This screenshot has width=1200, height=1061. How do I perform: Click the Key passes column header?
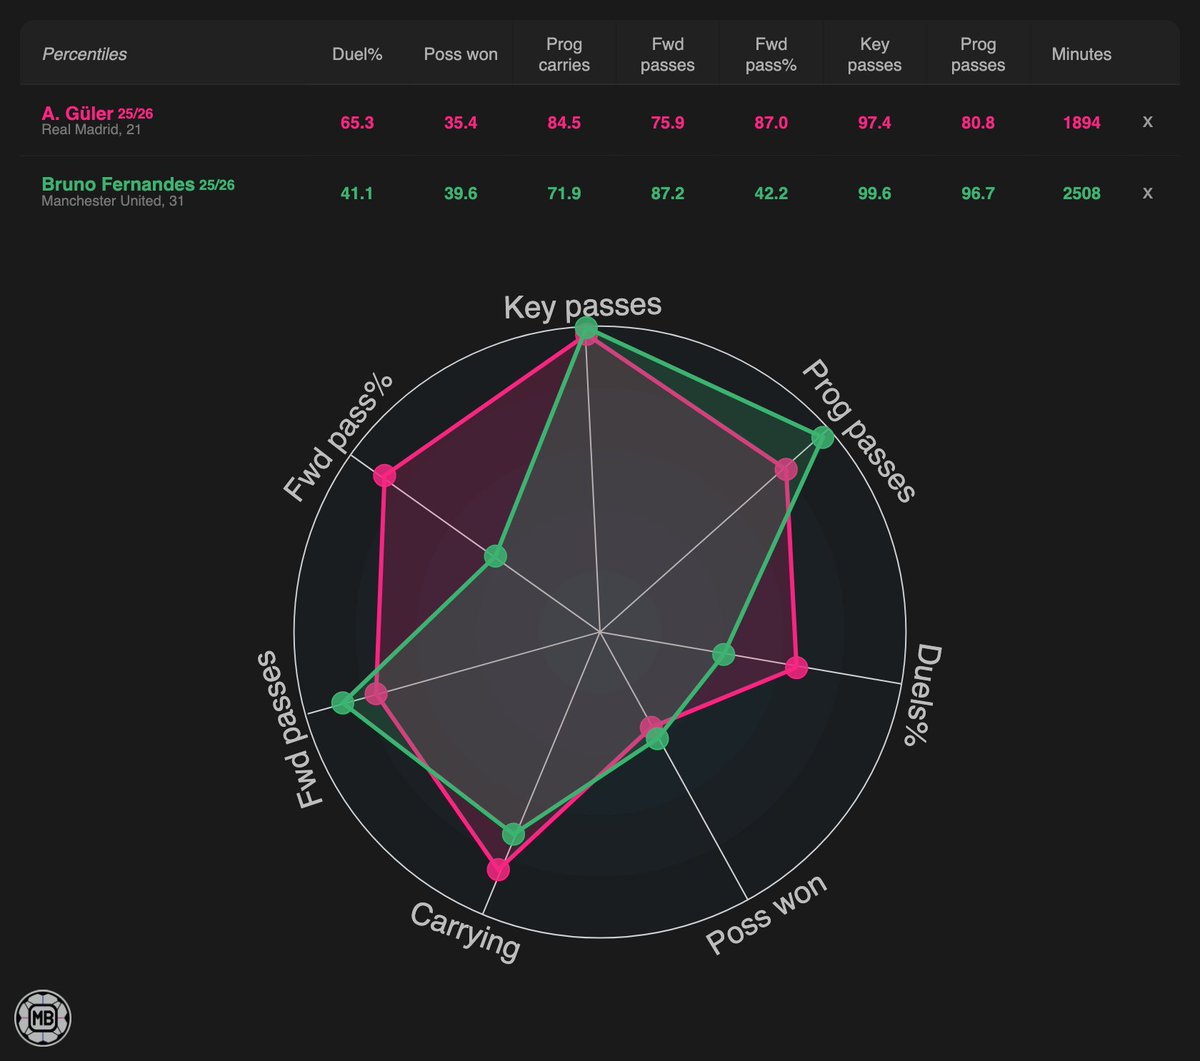click(875, 55)
